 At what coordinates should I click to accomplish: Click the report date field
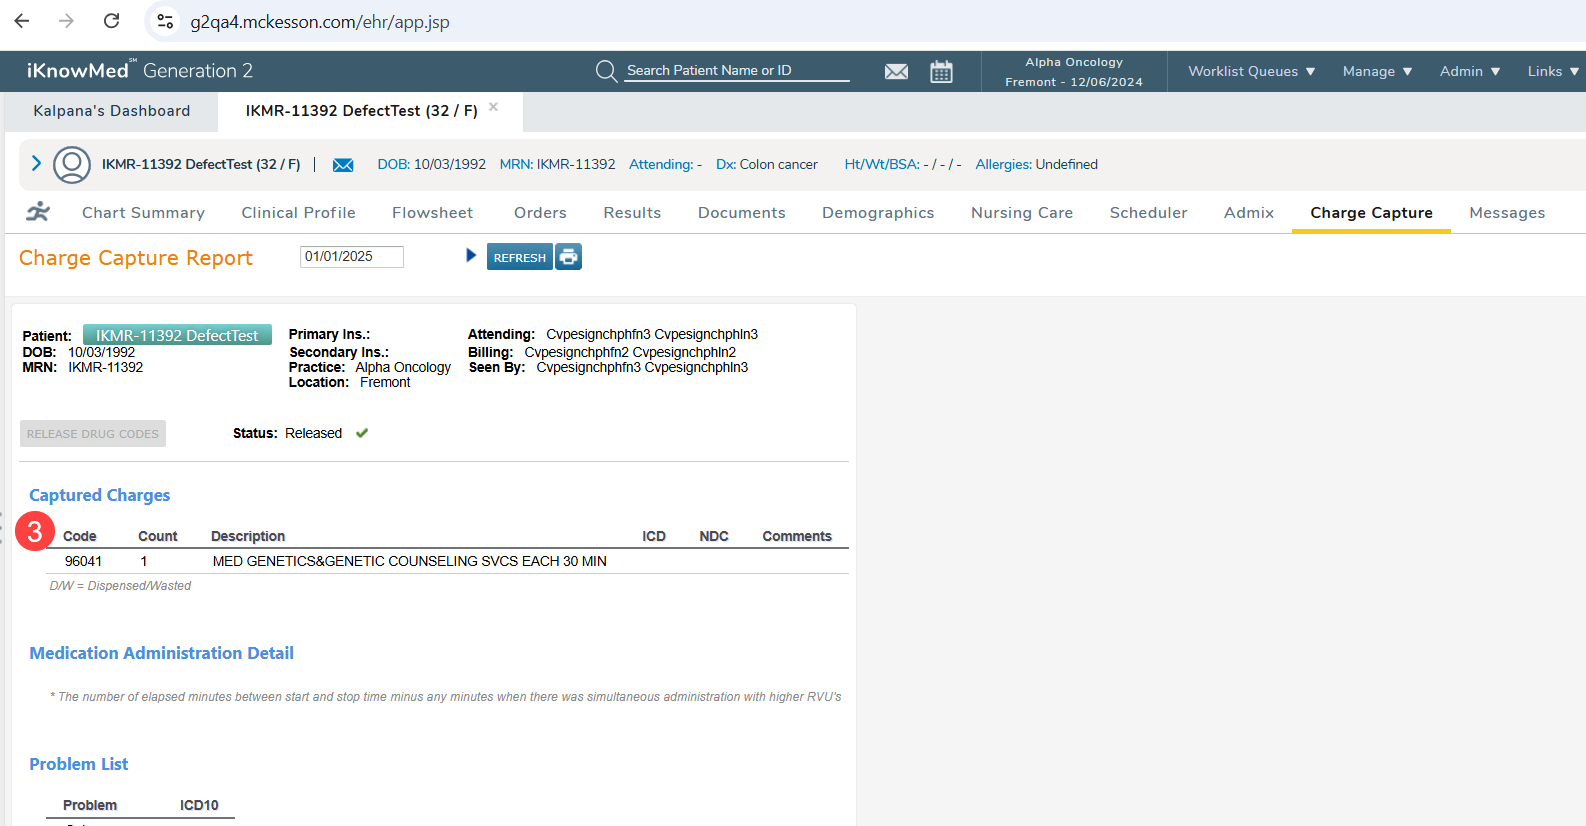pos(351,257)
